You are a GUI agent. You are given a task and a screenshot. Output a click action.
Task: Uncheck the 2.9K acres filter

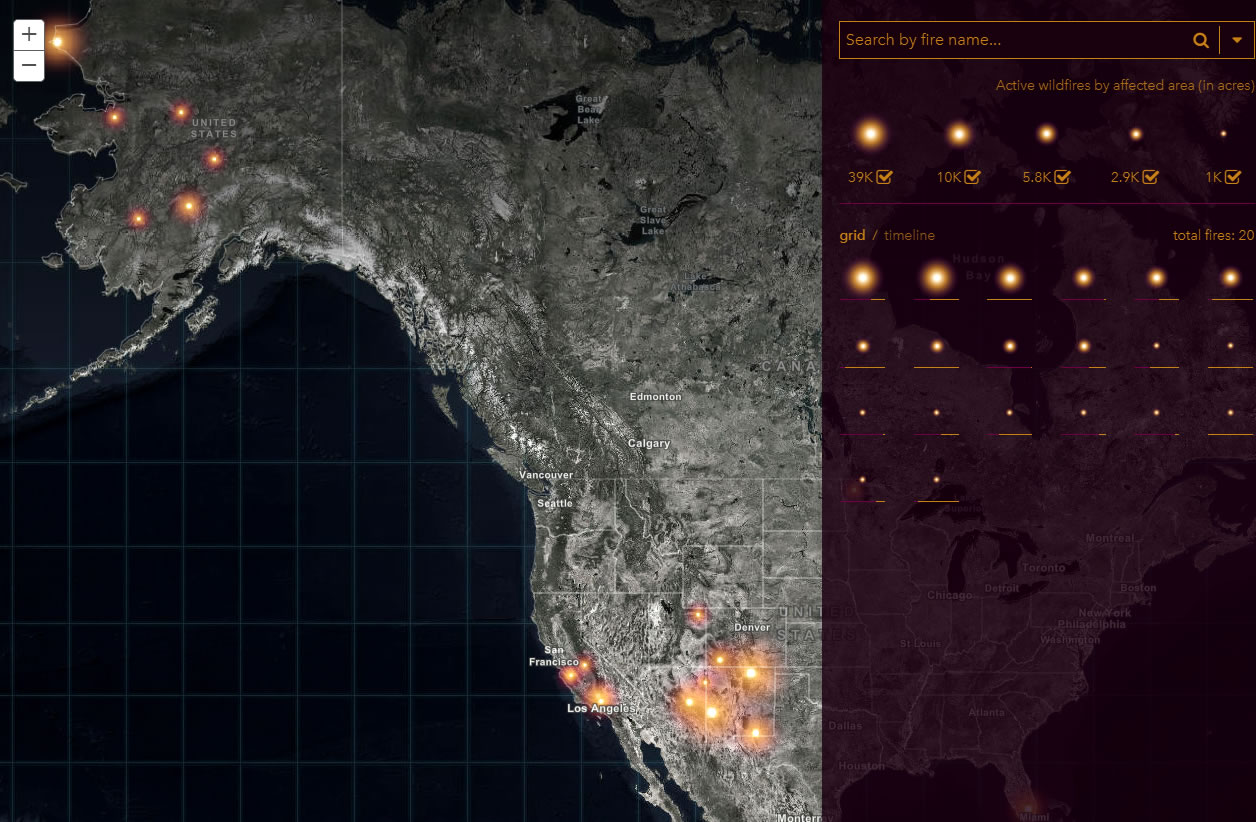coord(1150,176)
